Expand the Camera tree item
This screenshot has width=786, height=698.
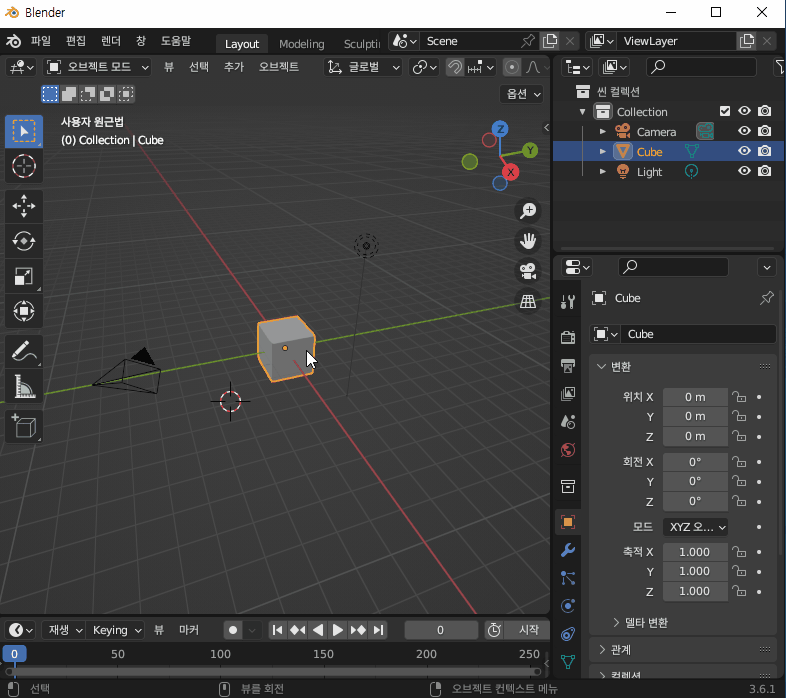(x=603, y=131)
